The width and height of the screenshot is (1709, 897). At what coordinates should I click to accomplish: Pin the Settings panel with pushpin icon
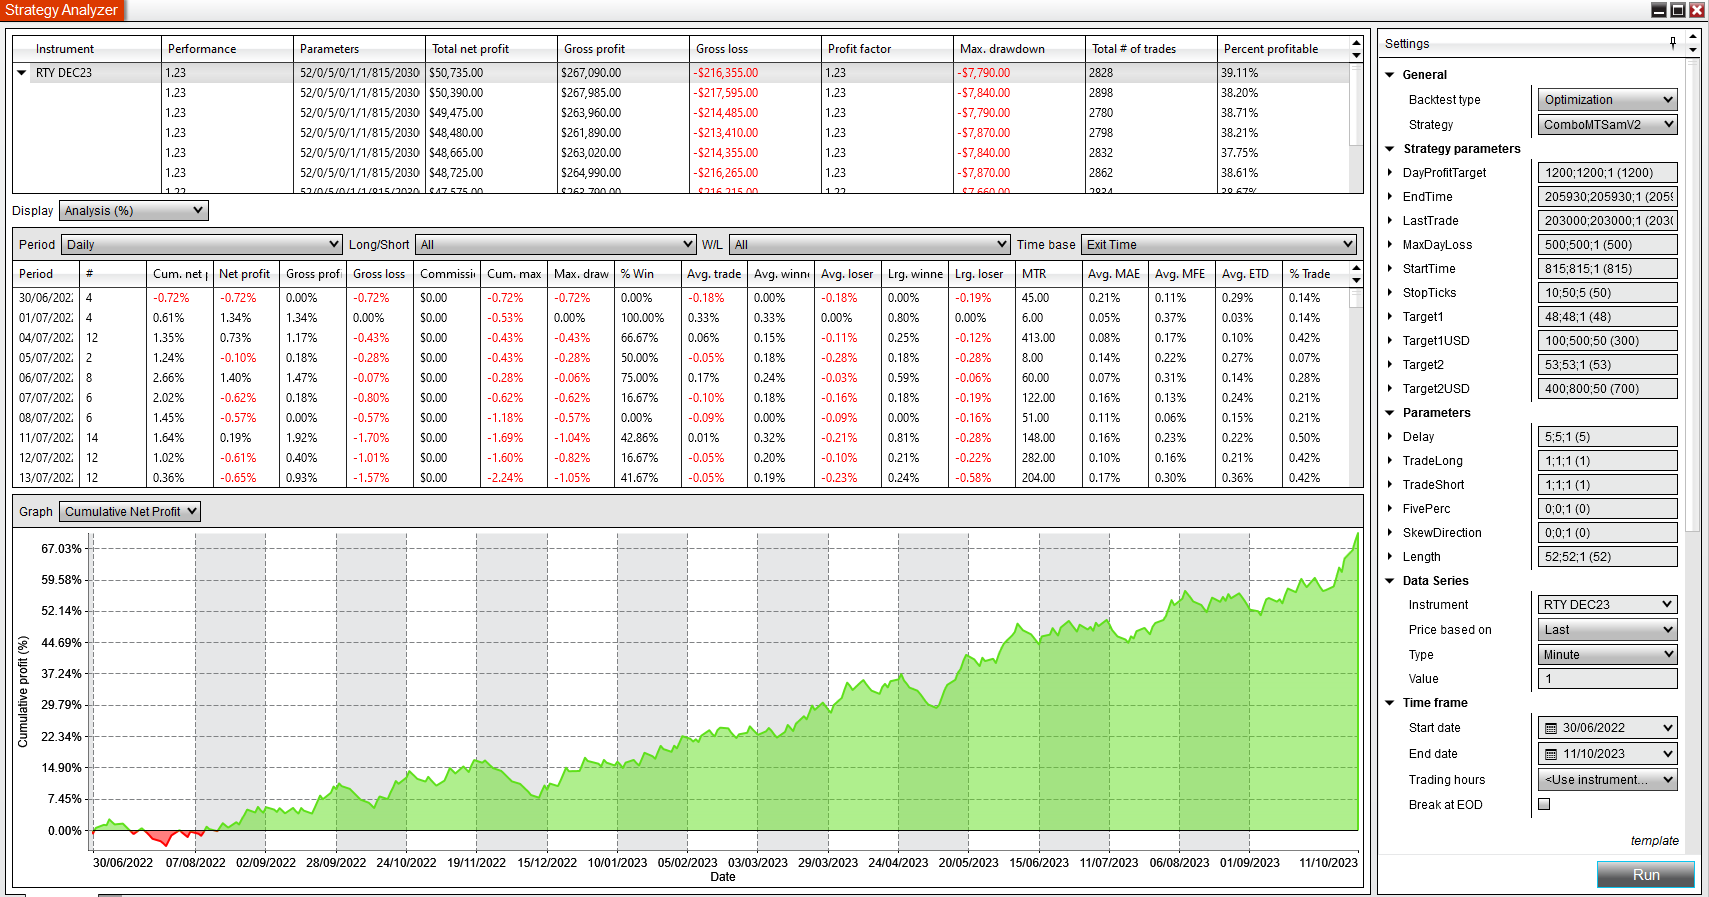tap(1673, 43)
